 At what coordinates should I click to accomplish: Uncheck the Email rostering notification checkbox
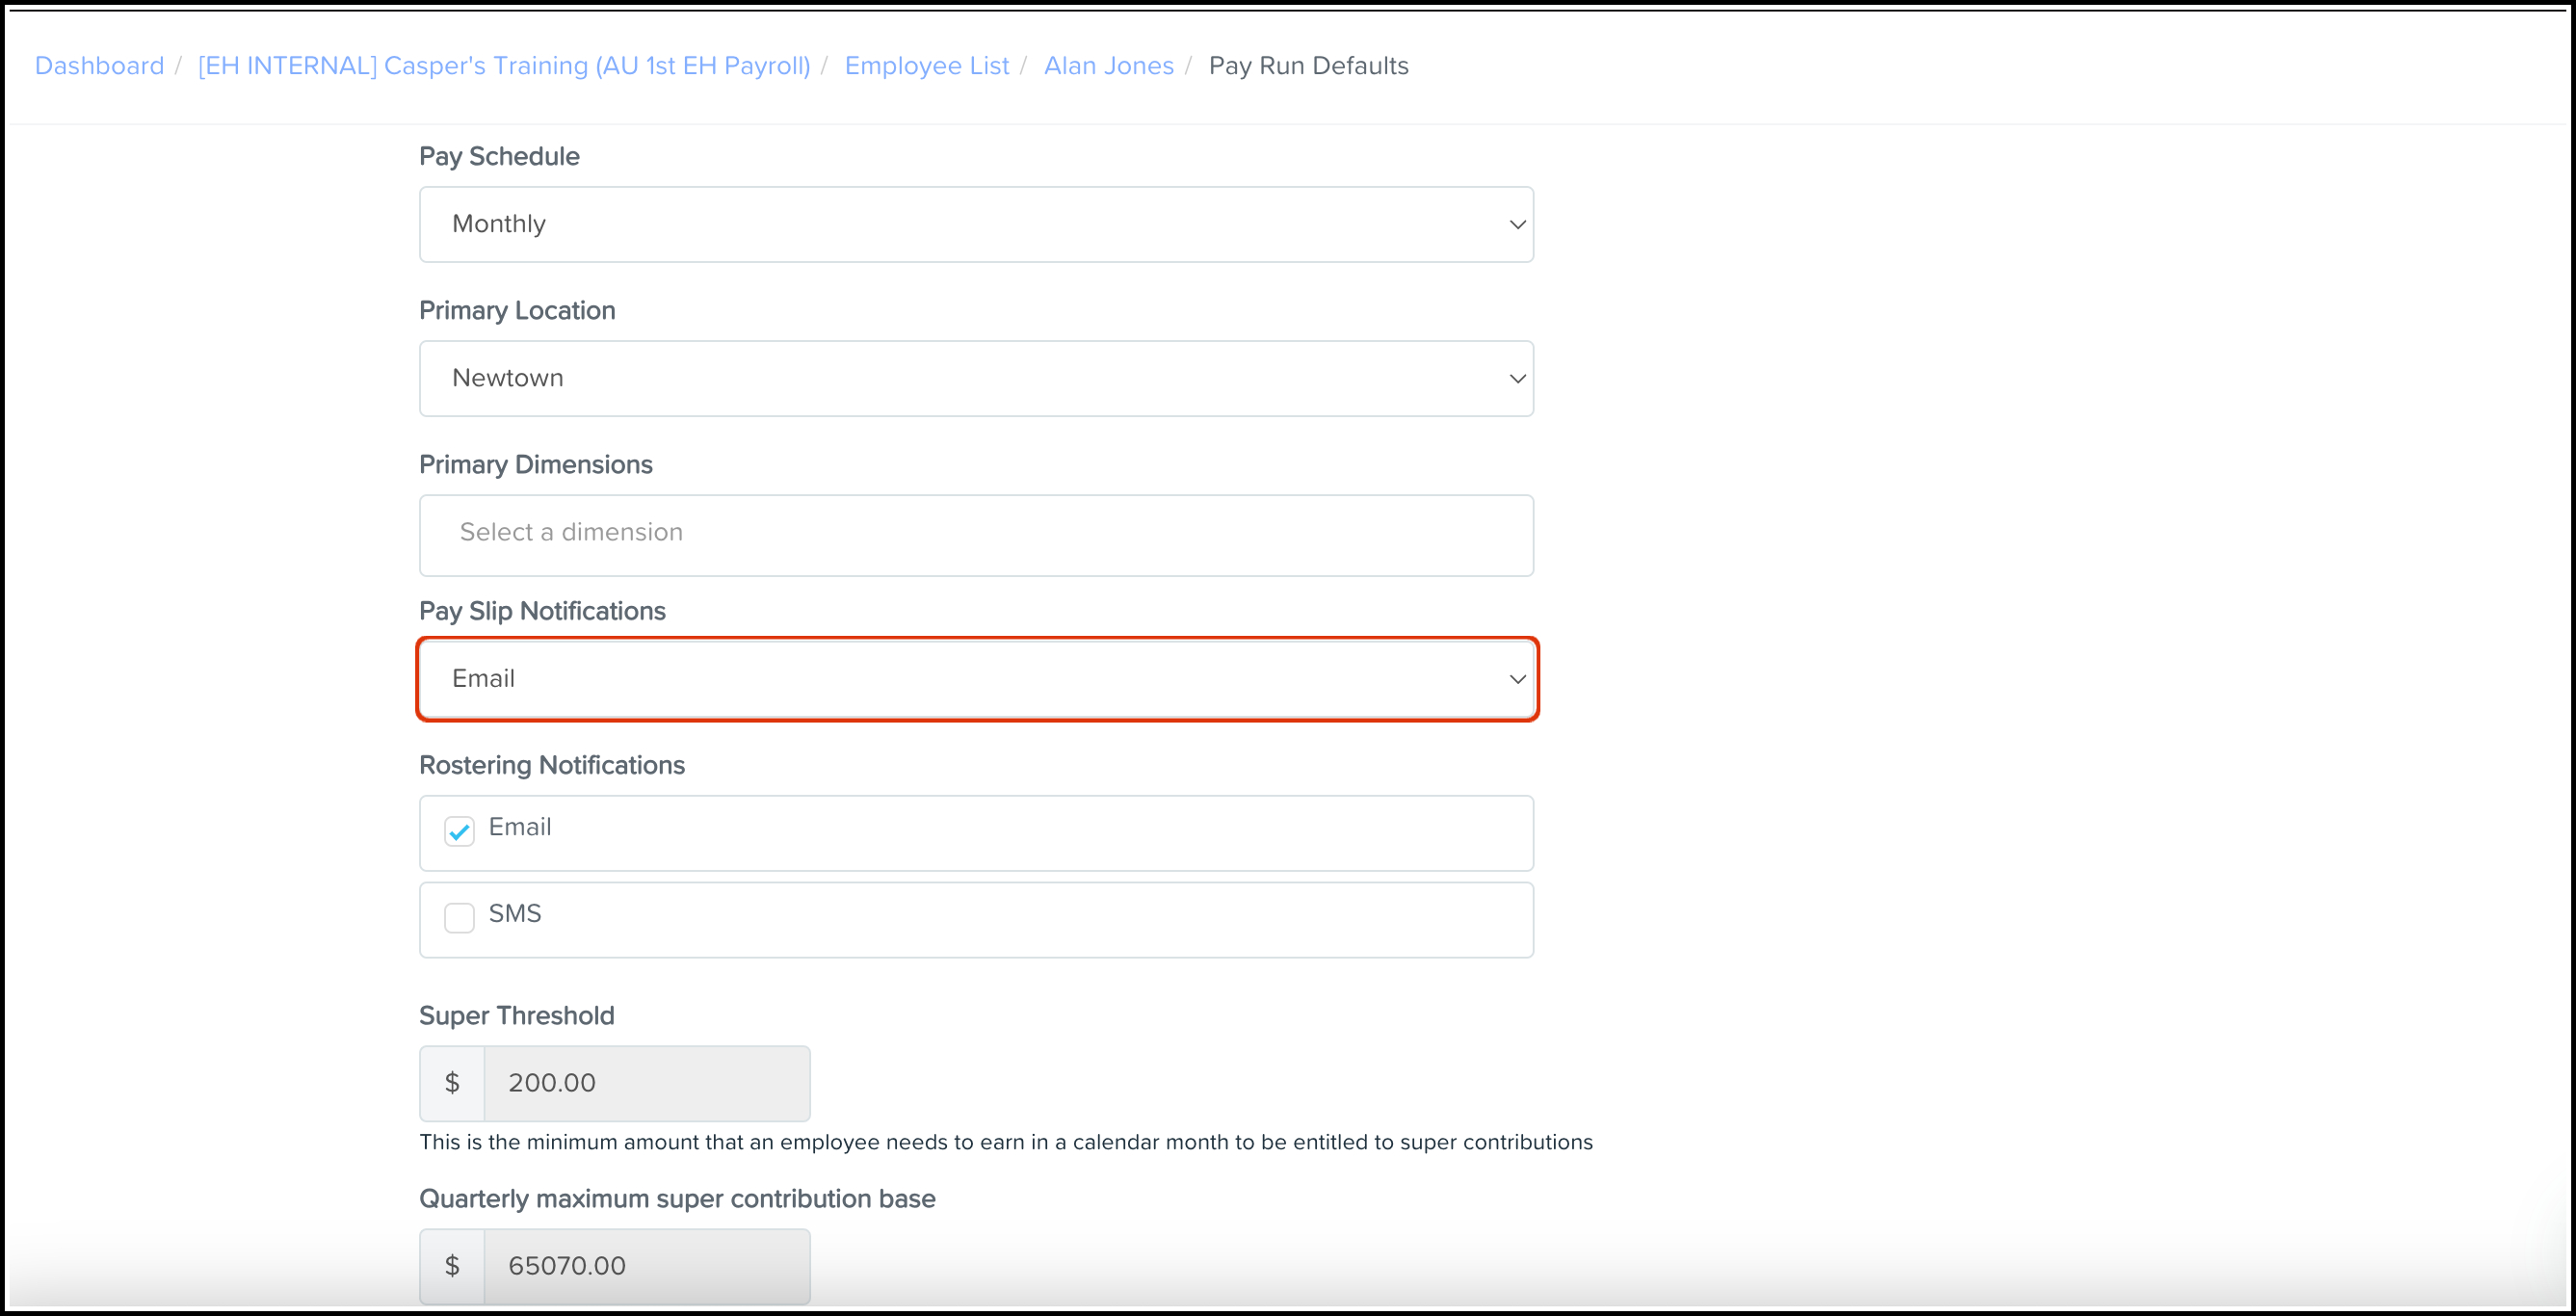[x=459, y=831]
